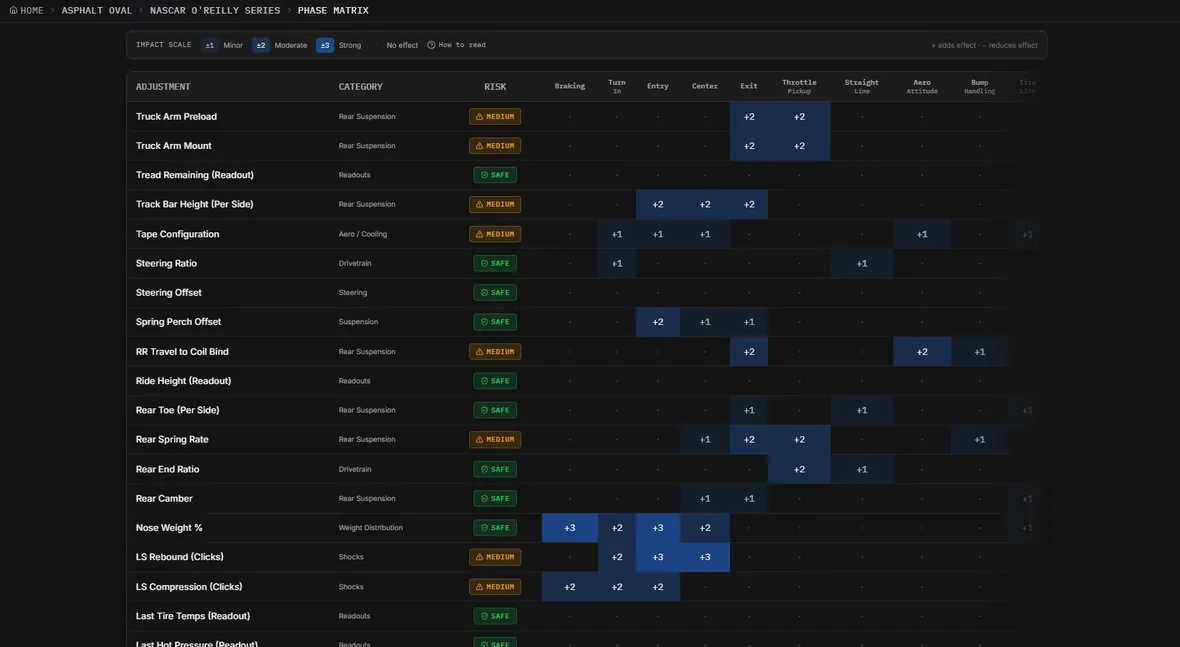Click Safe badge for Ride Height
Image resolution: width=1180 pixels, height=647 pixels.
click(x=495, y=381)
